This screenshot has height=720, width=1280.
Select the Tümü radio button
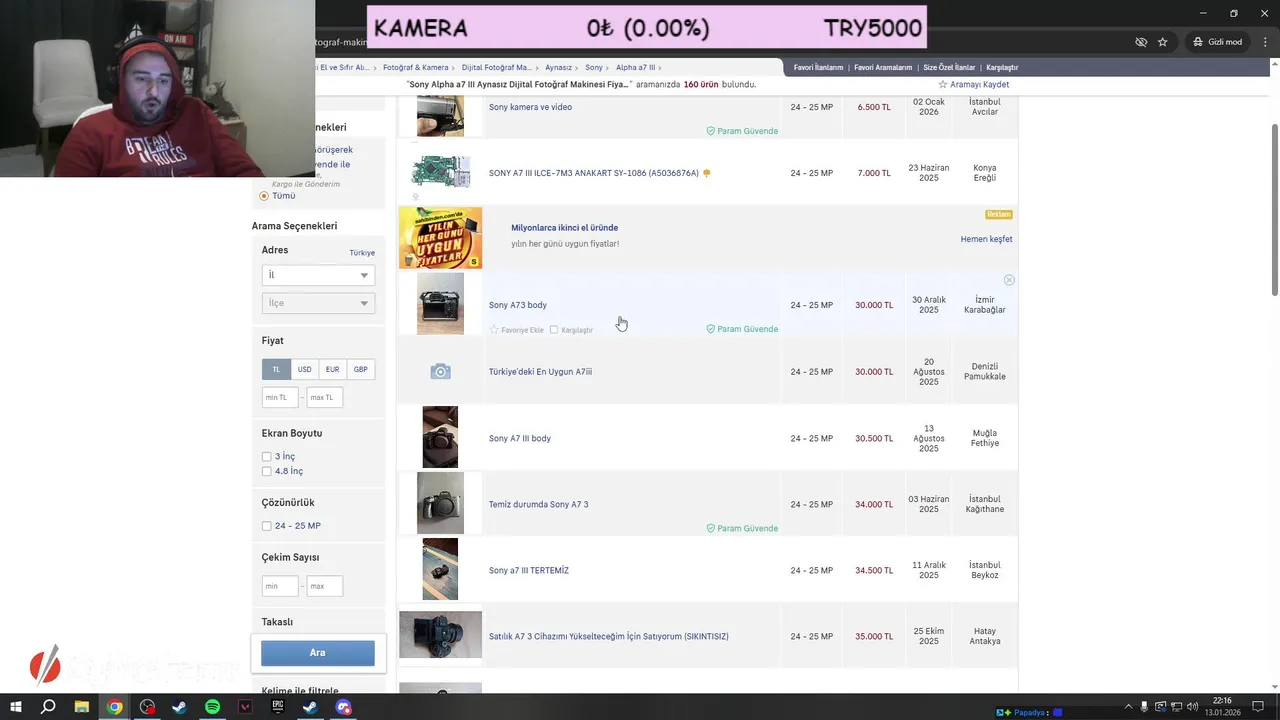(x=264, y=196)
